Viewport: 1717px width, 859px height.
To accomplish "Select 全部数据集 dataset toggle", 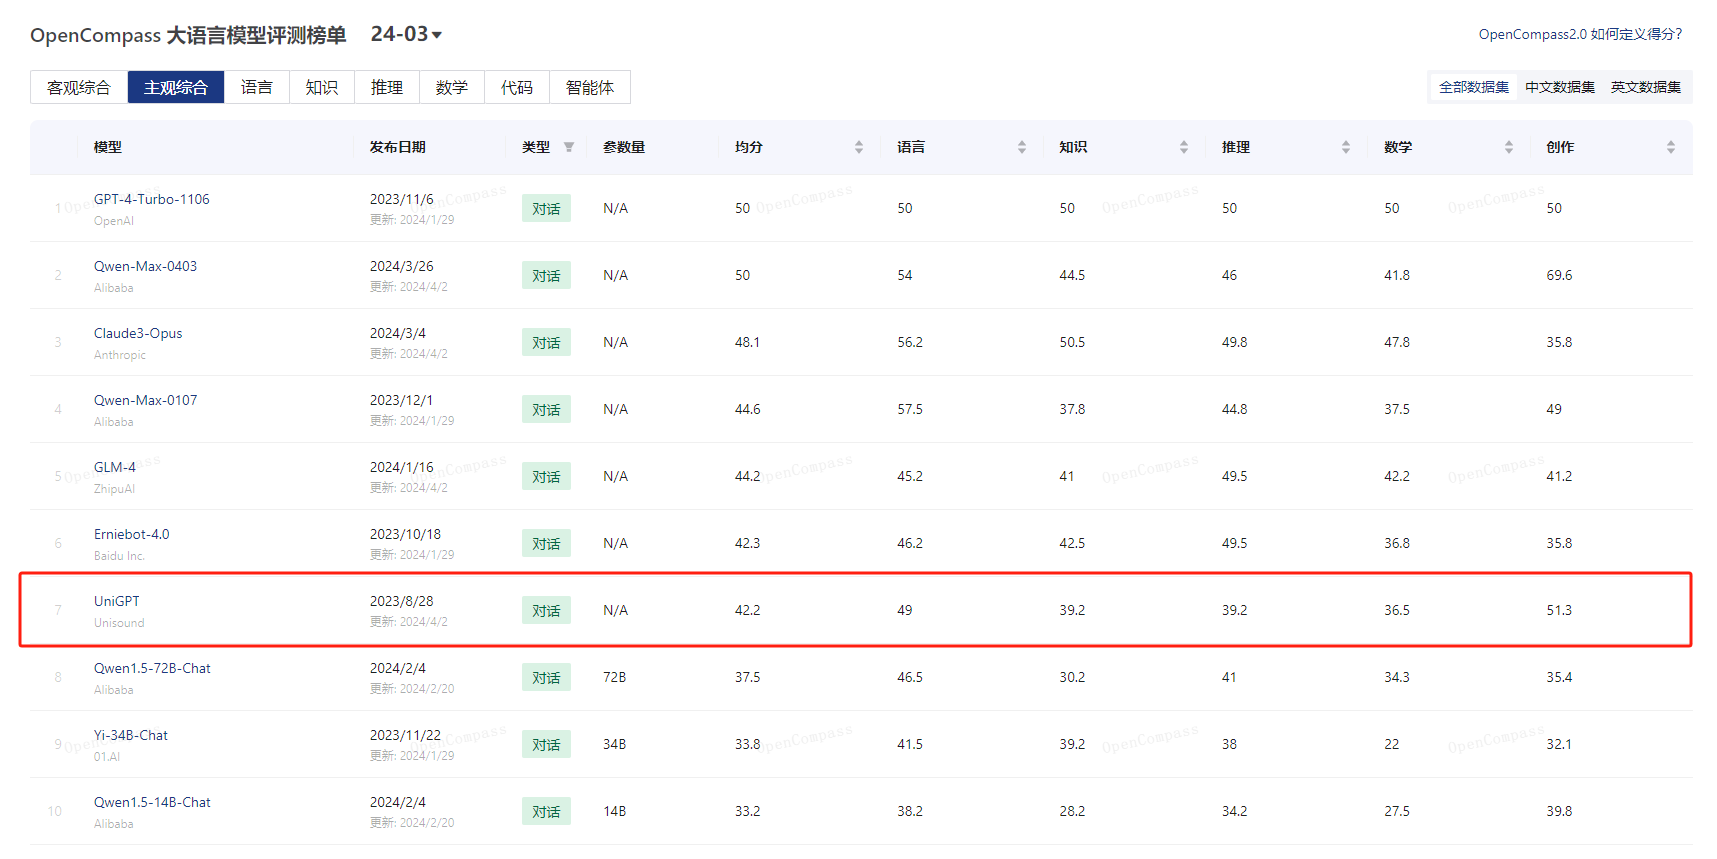I will (1473, 88).
